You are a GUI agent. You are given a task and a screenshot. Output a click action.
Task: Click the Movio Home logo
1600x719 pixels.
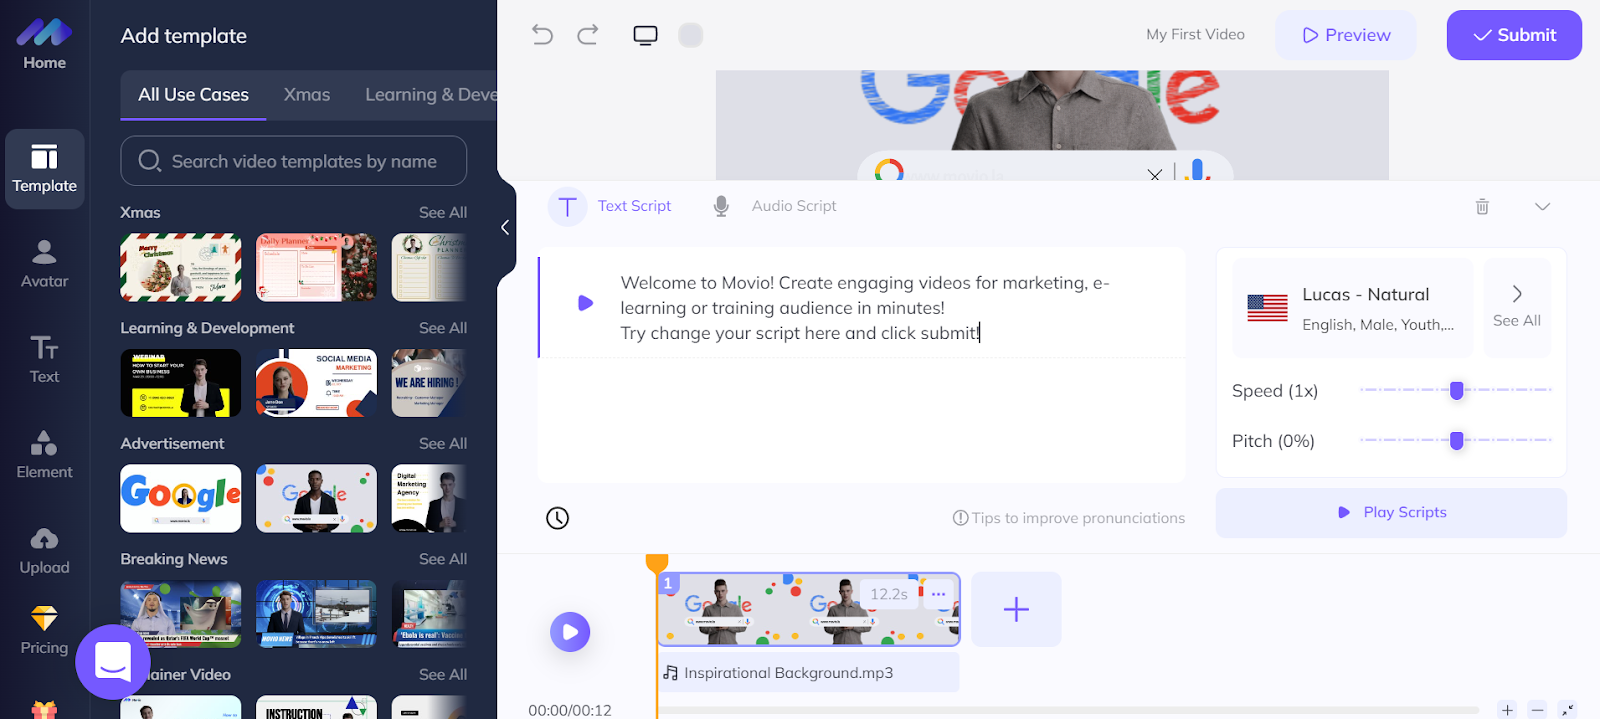coord(44,45)
